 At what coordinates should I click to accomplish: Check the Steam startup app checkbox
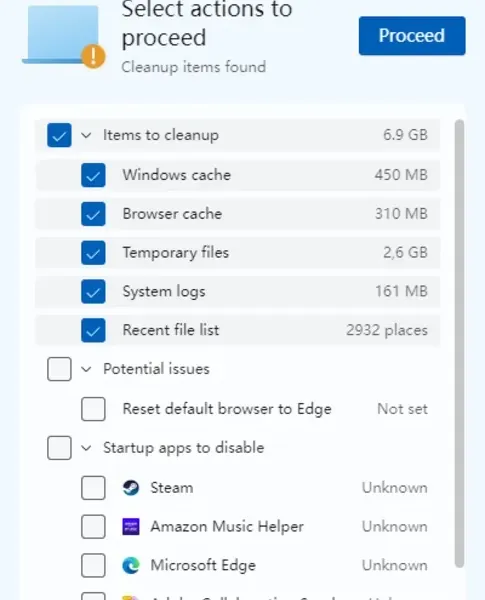pos(93,488)
